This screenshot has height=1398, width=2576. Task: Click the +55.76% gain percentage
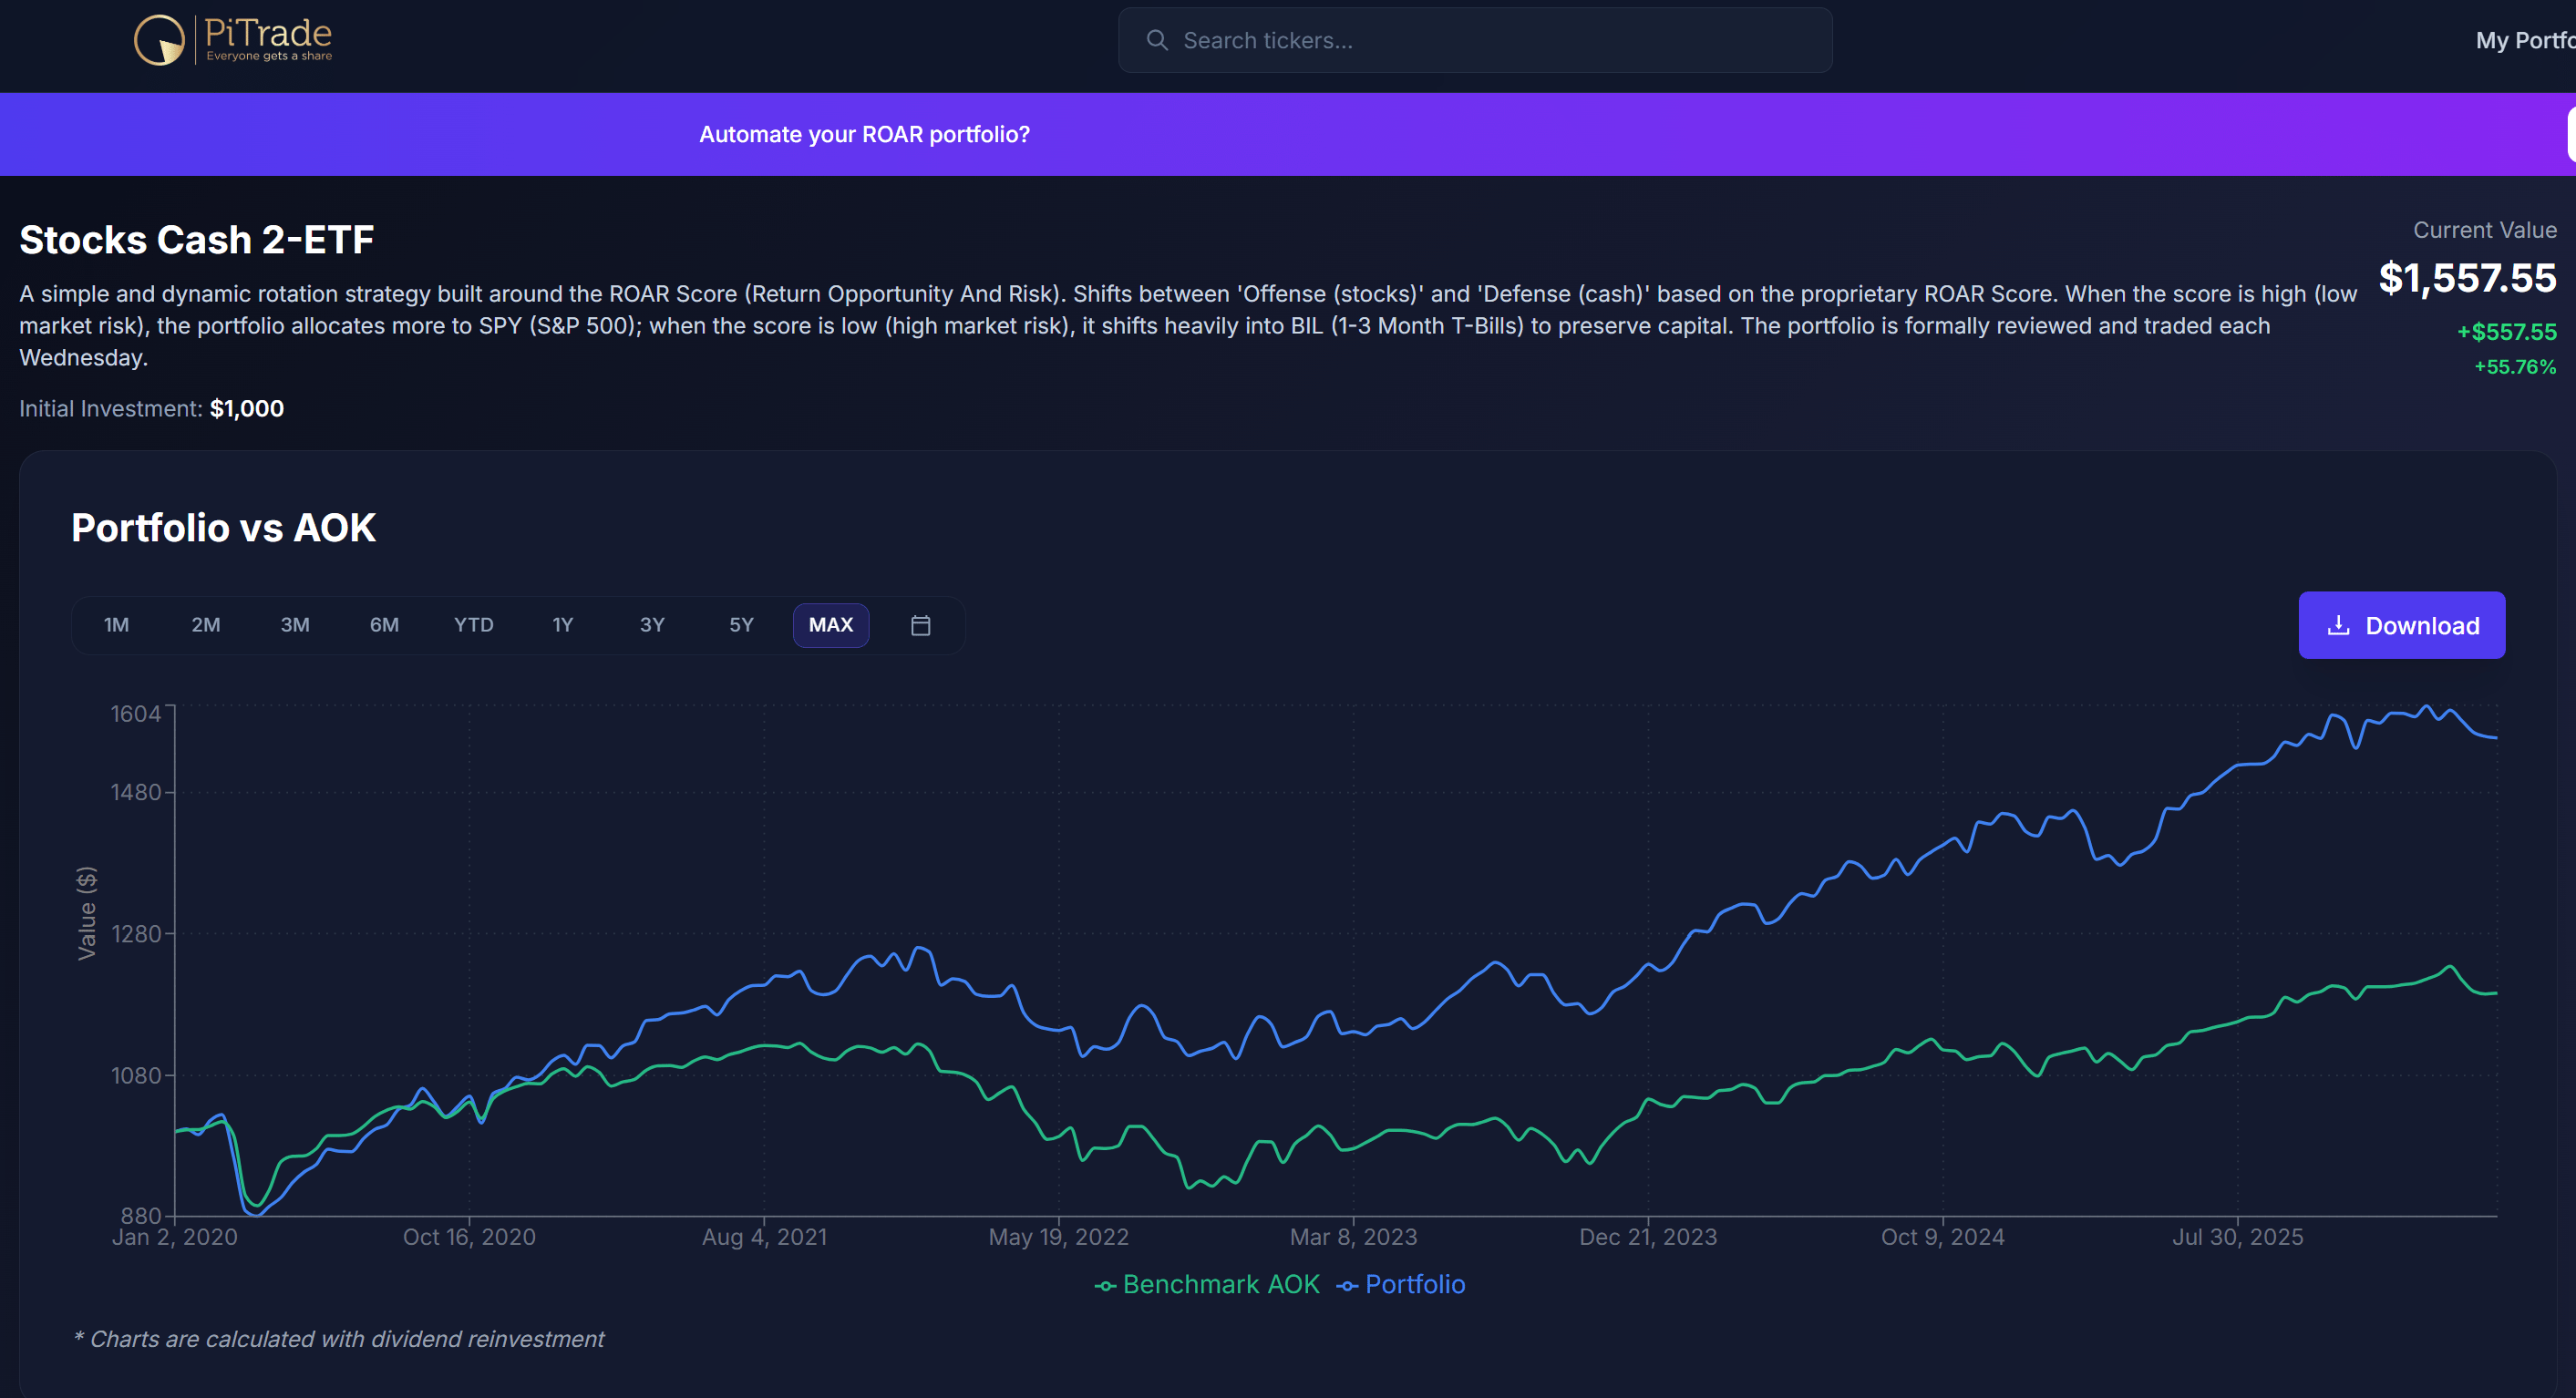click(x=2515, y=366)
